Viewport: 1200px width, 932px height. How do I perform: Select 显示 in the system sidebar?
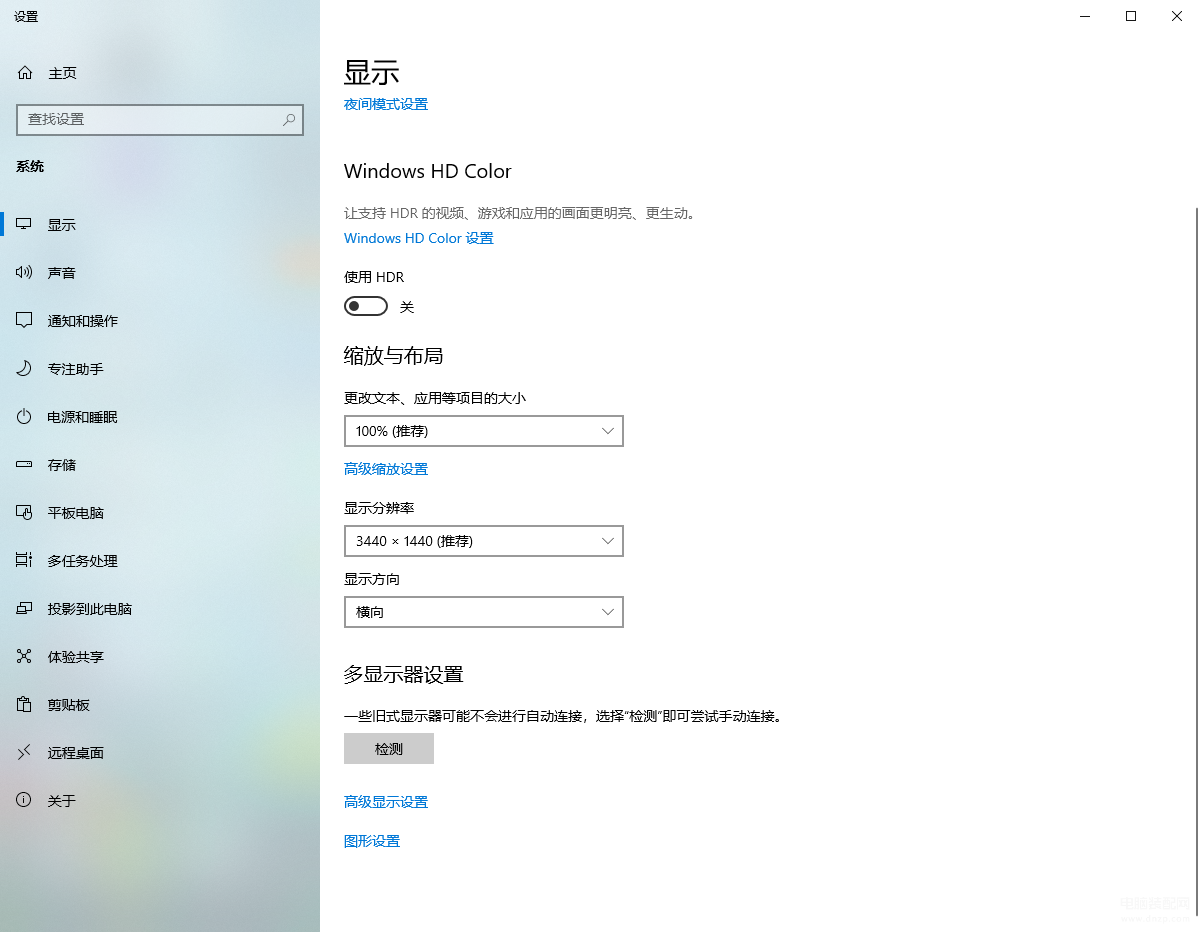click(160, 225)
